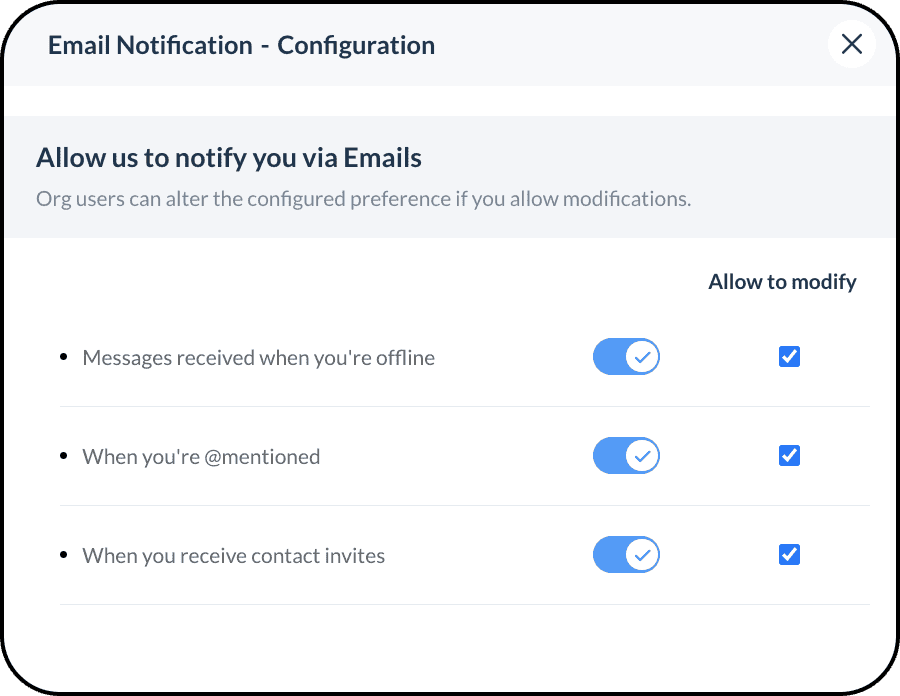
Task: Uncheck Allow to modify for contact invites
Action: tap(789, 555)
